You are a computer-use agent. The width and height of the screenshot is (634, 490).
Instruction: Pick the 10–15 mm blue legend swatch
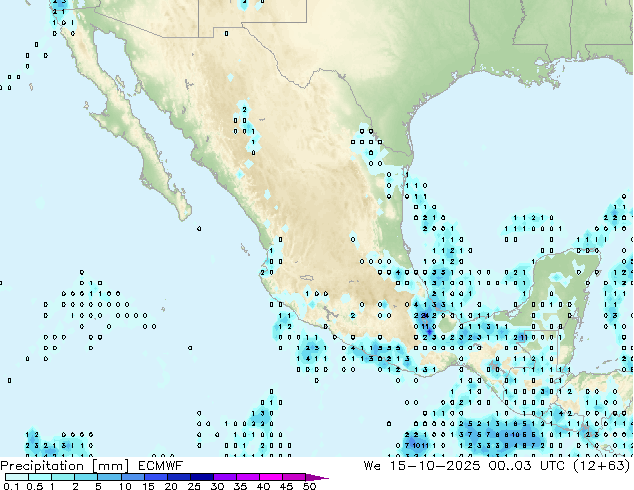point(133,477)
